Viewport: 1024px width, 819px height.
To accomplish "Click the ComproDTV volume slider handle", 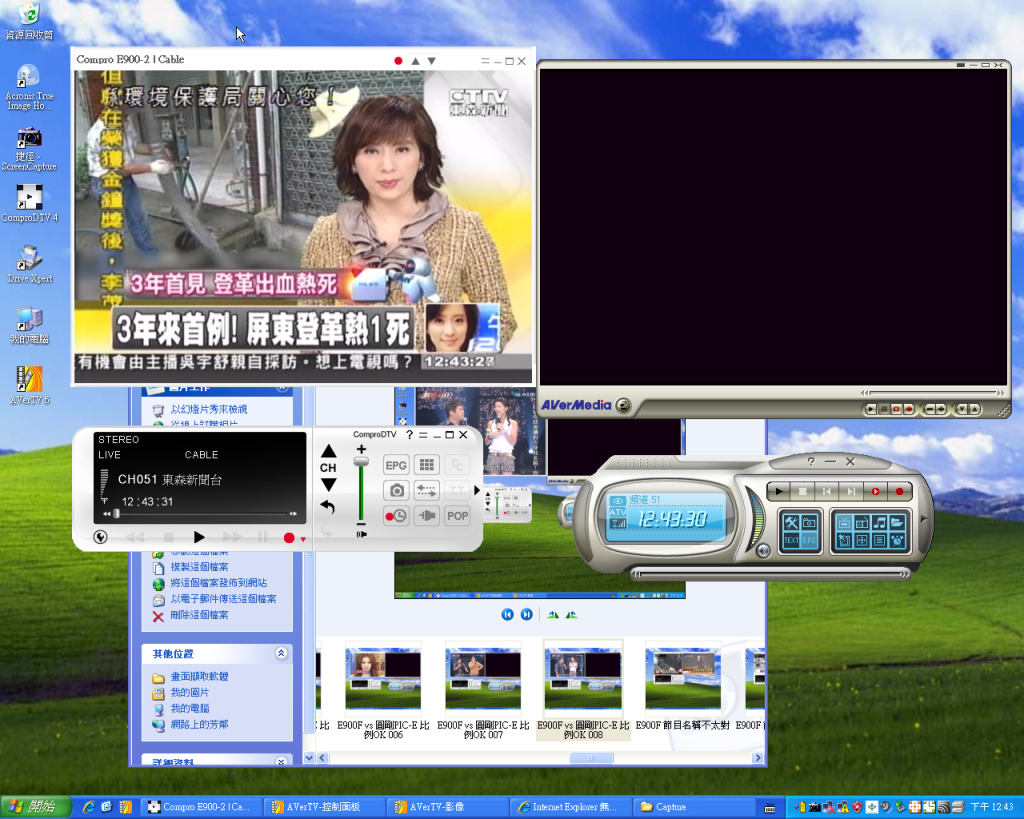I will click(361, 462).
